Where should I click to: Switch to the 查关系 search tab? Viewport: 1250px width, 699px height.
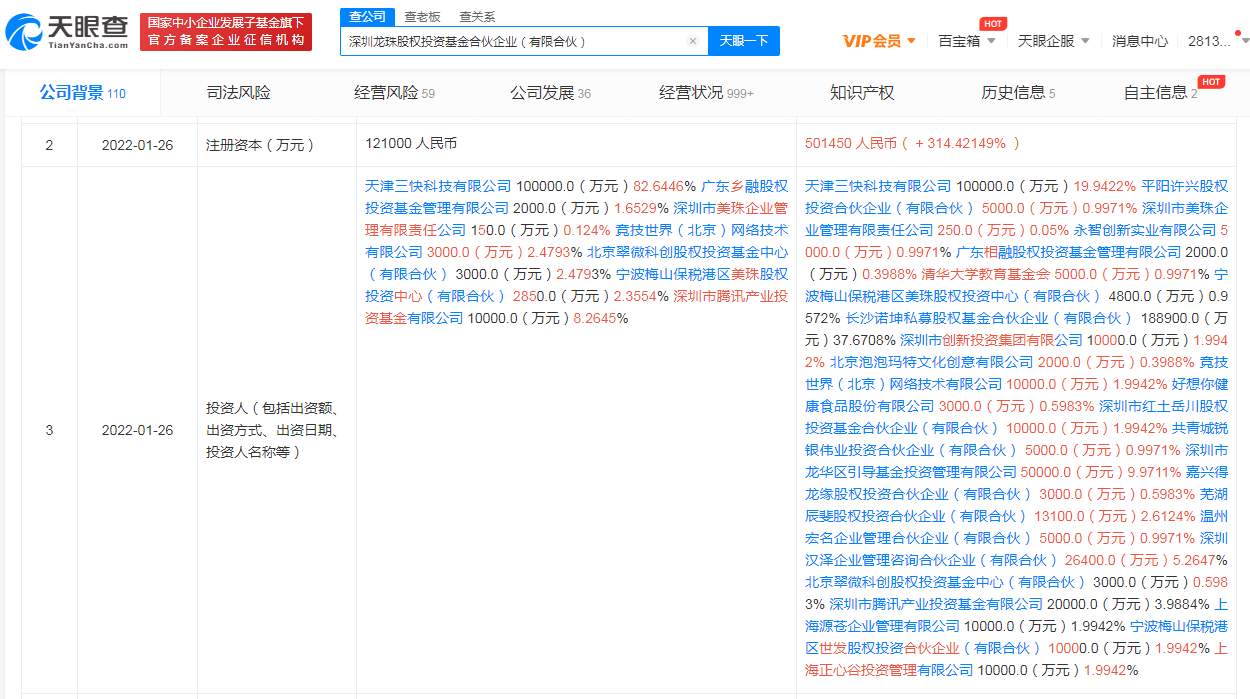[x=477, y=16]
